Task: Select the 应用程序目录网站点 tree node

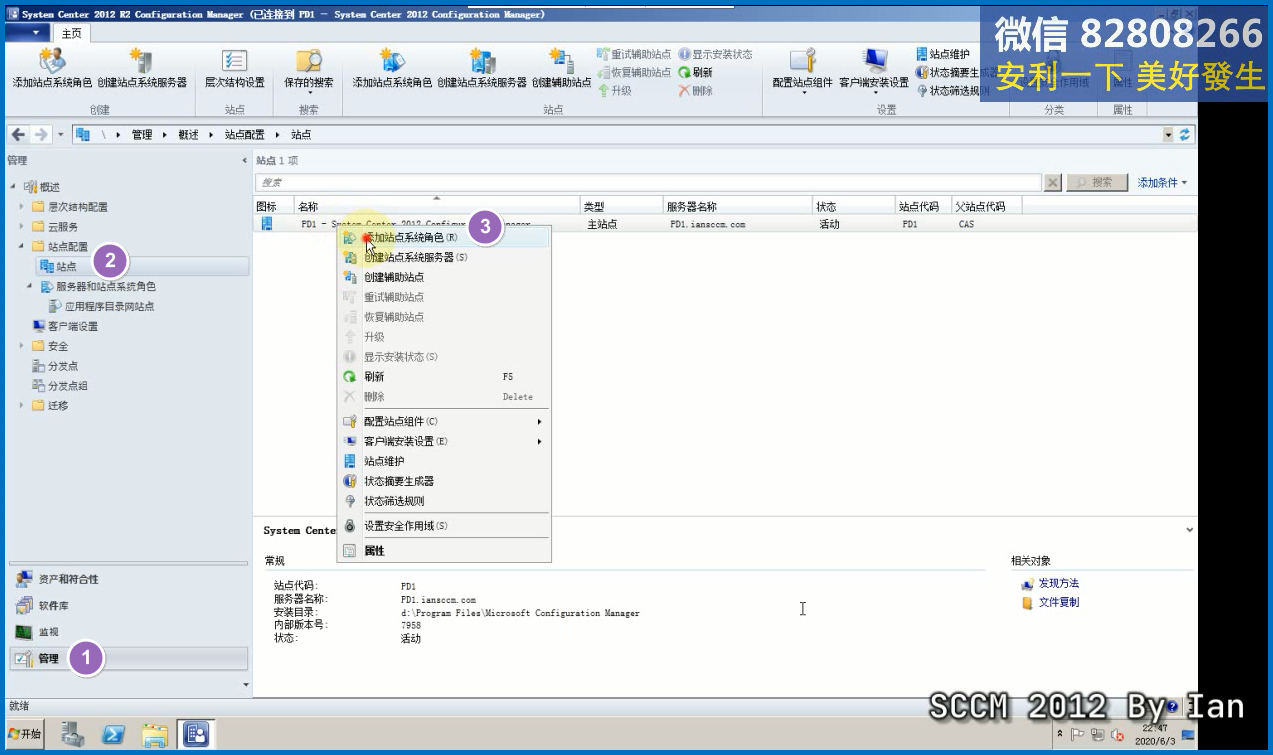Action: point(102,306)
